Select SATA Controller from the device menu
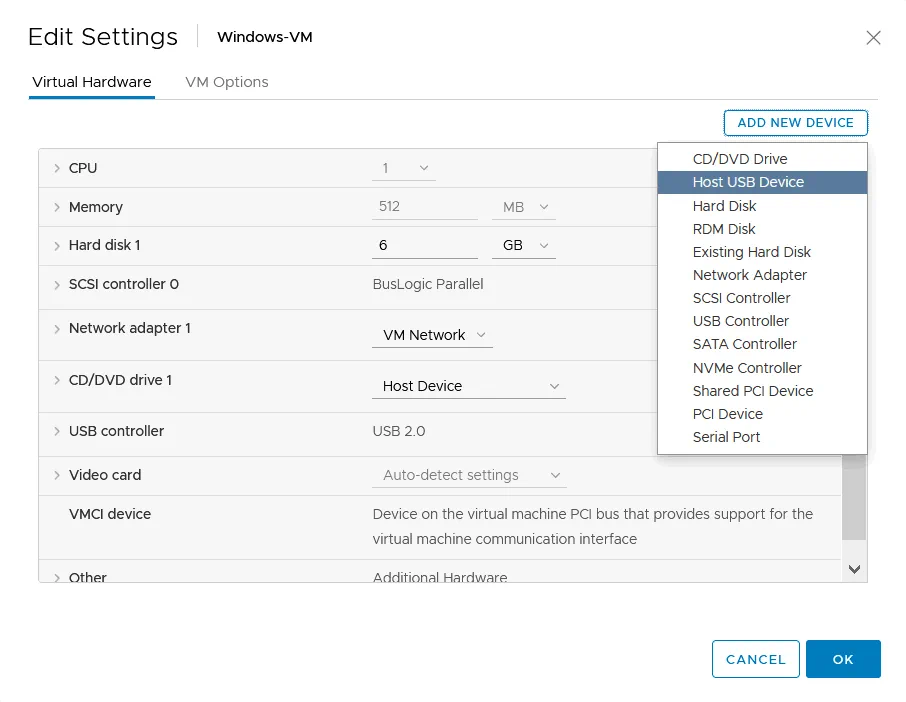 click(744, 344)
